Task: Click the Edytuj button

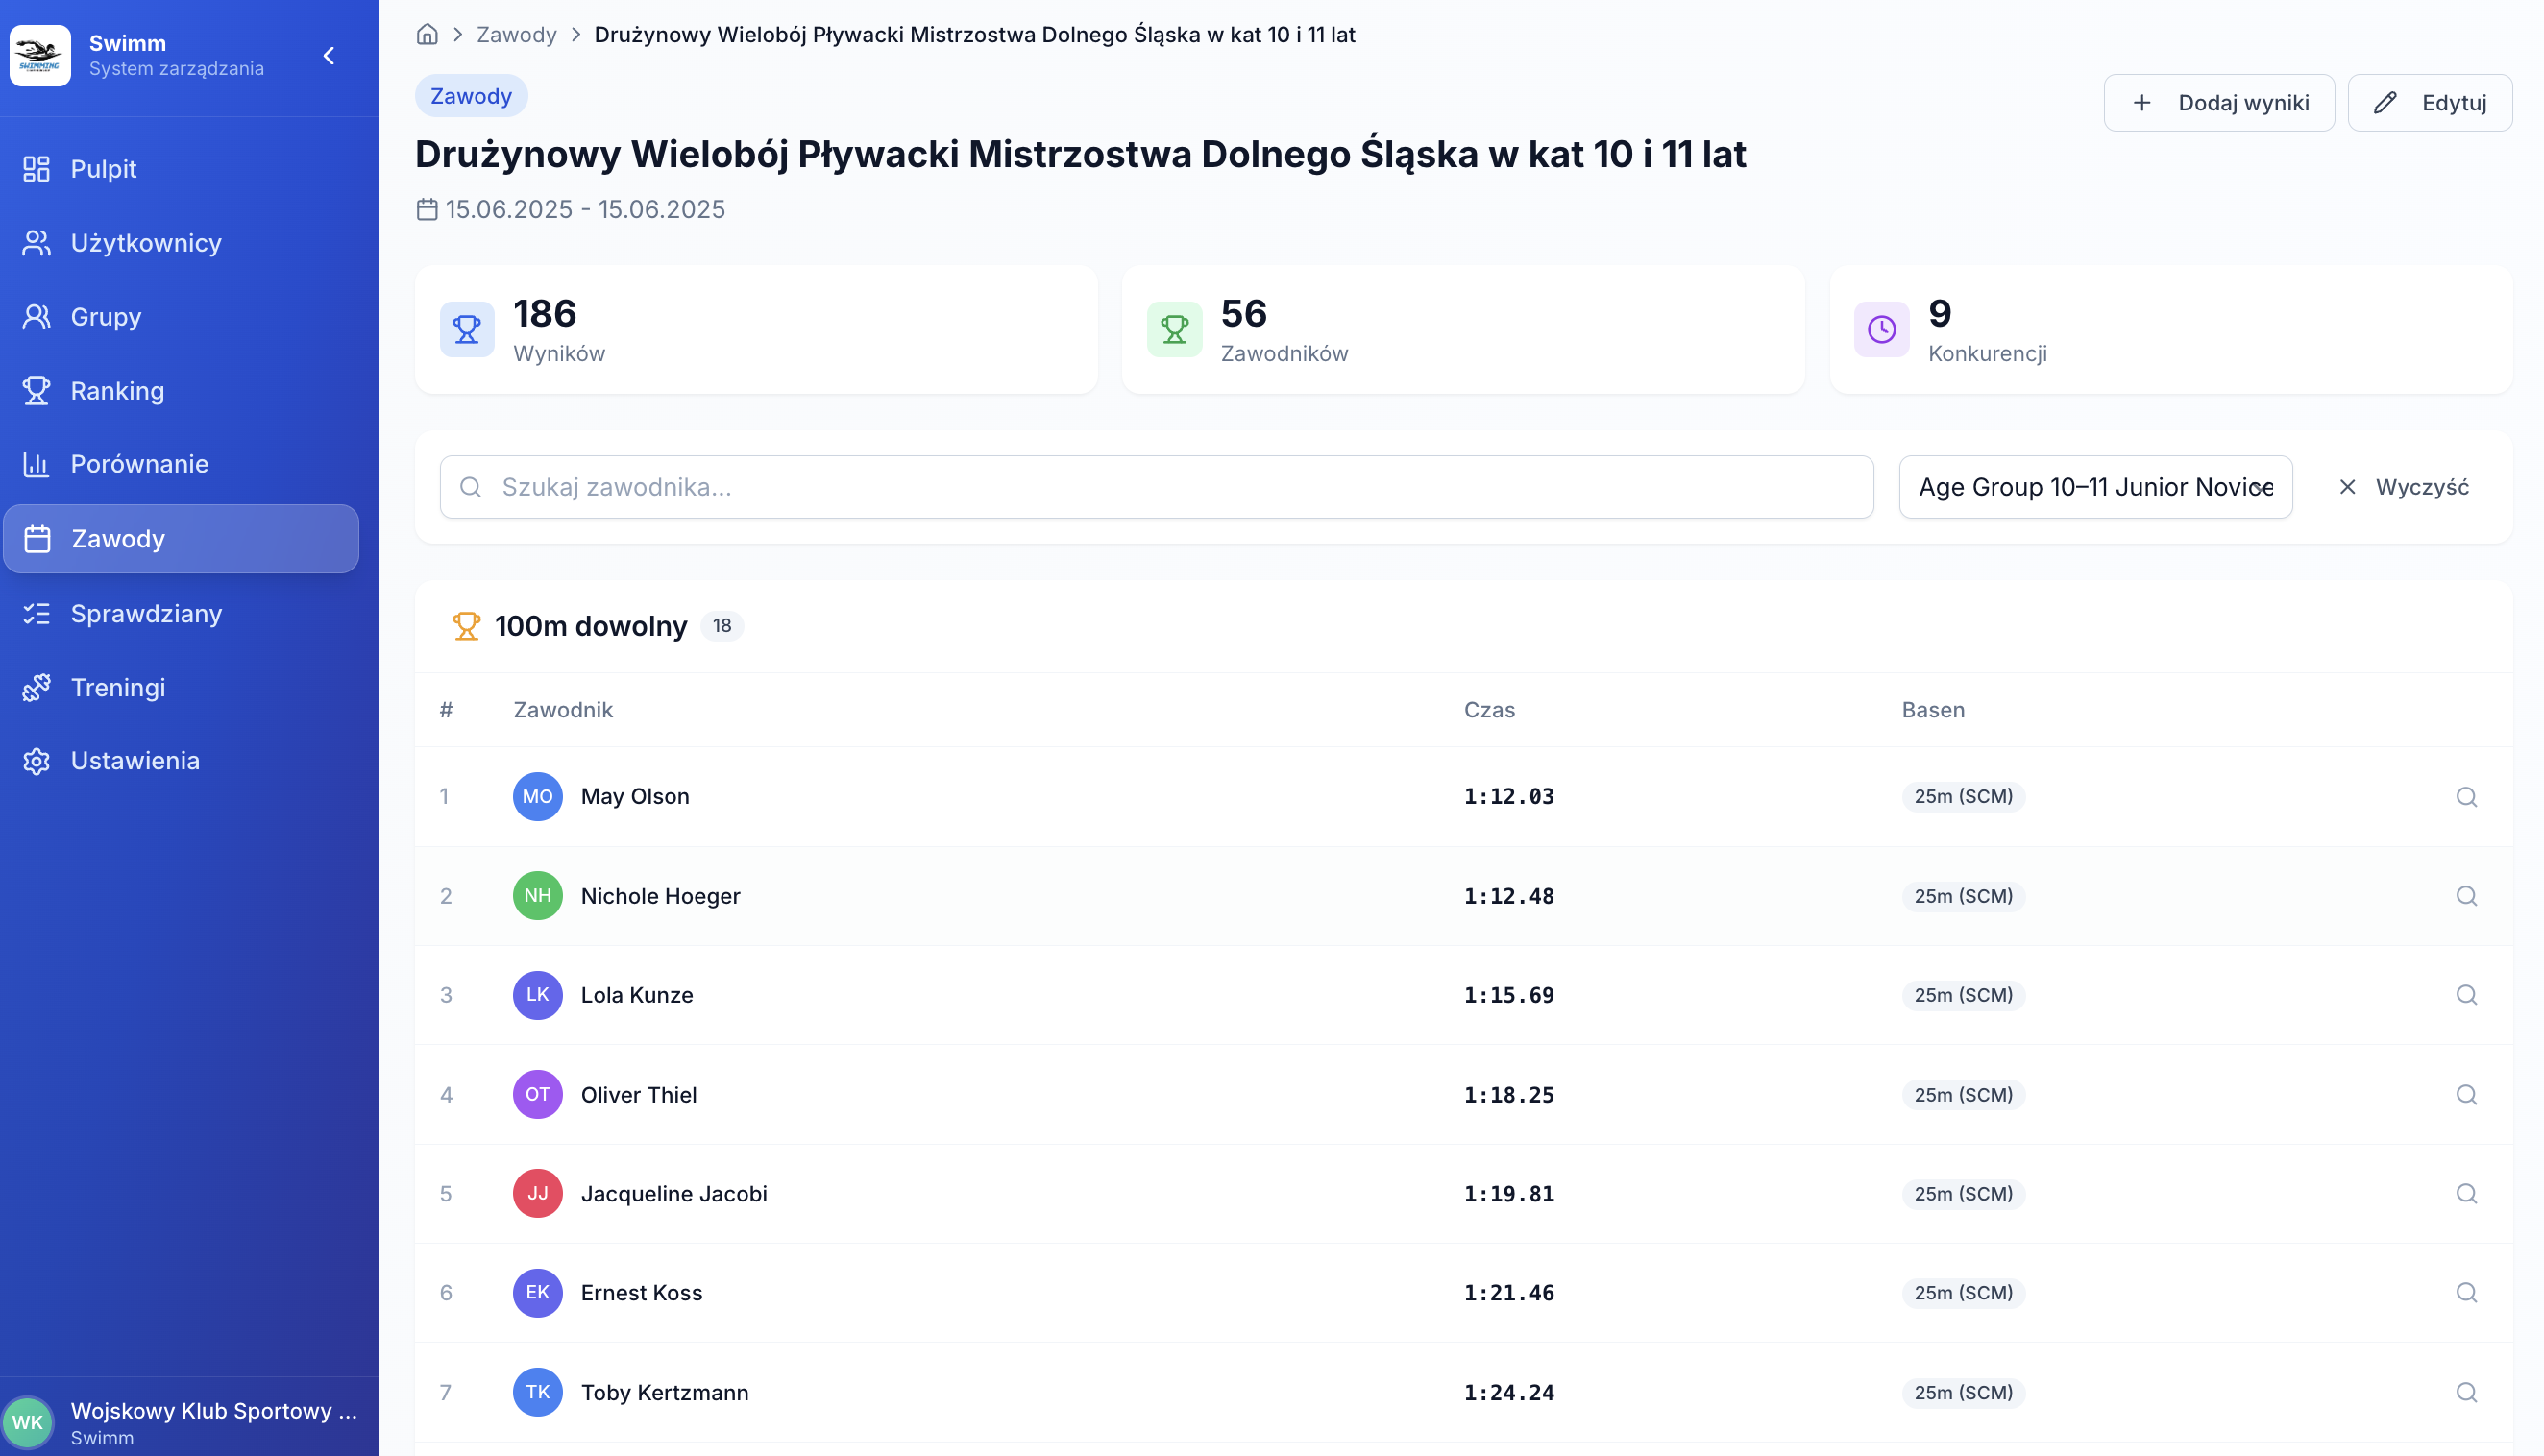Action: [x=2429, y=103]
